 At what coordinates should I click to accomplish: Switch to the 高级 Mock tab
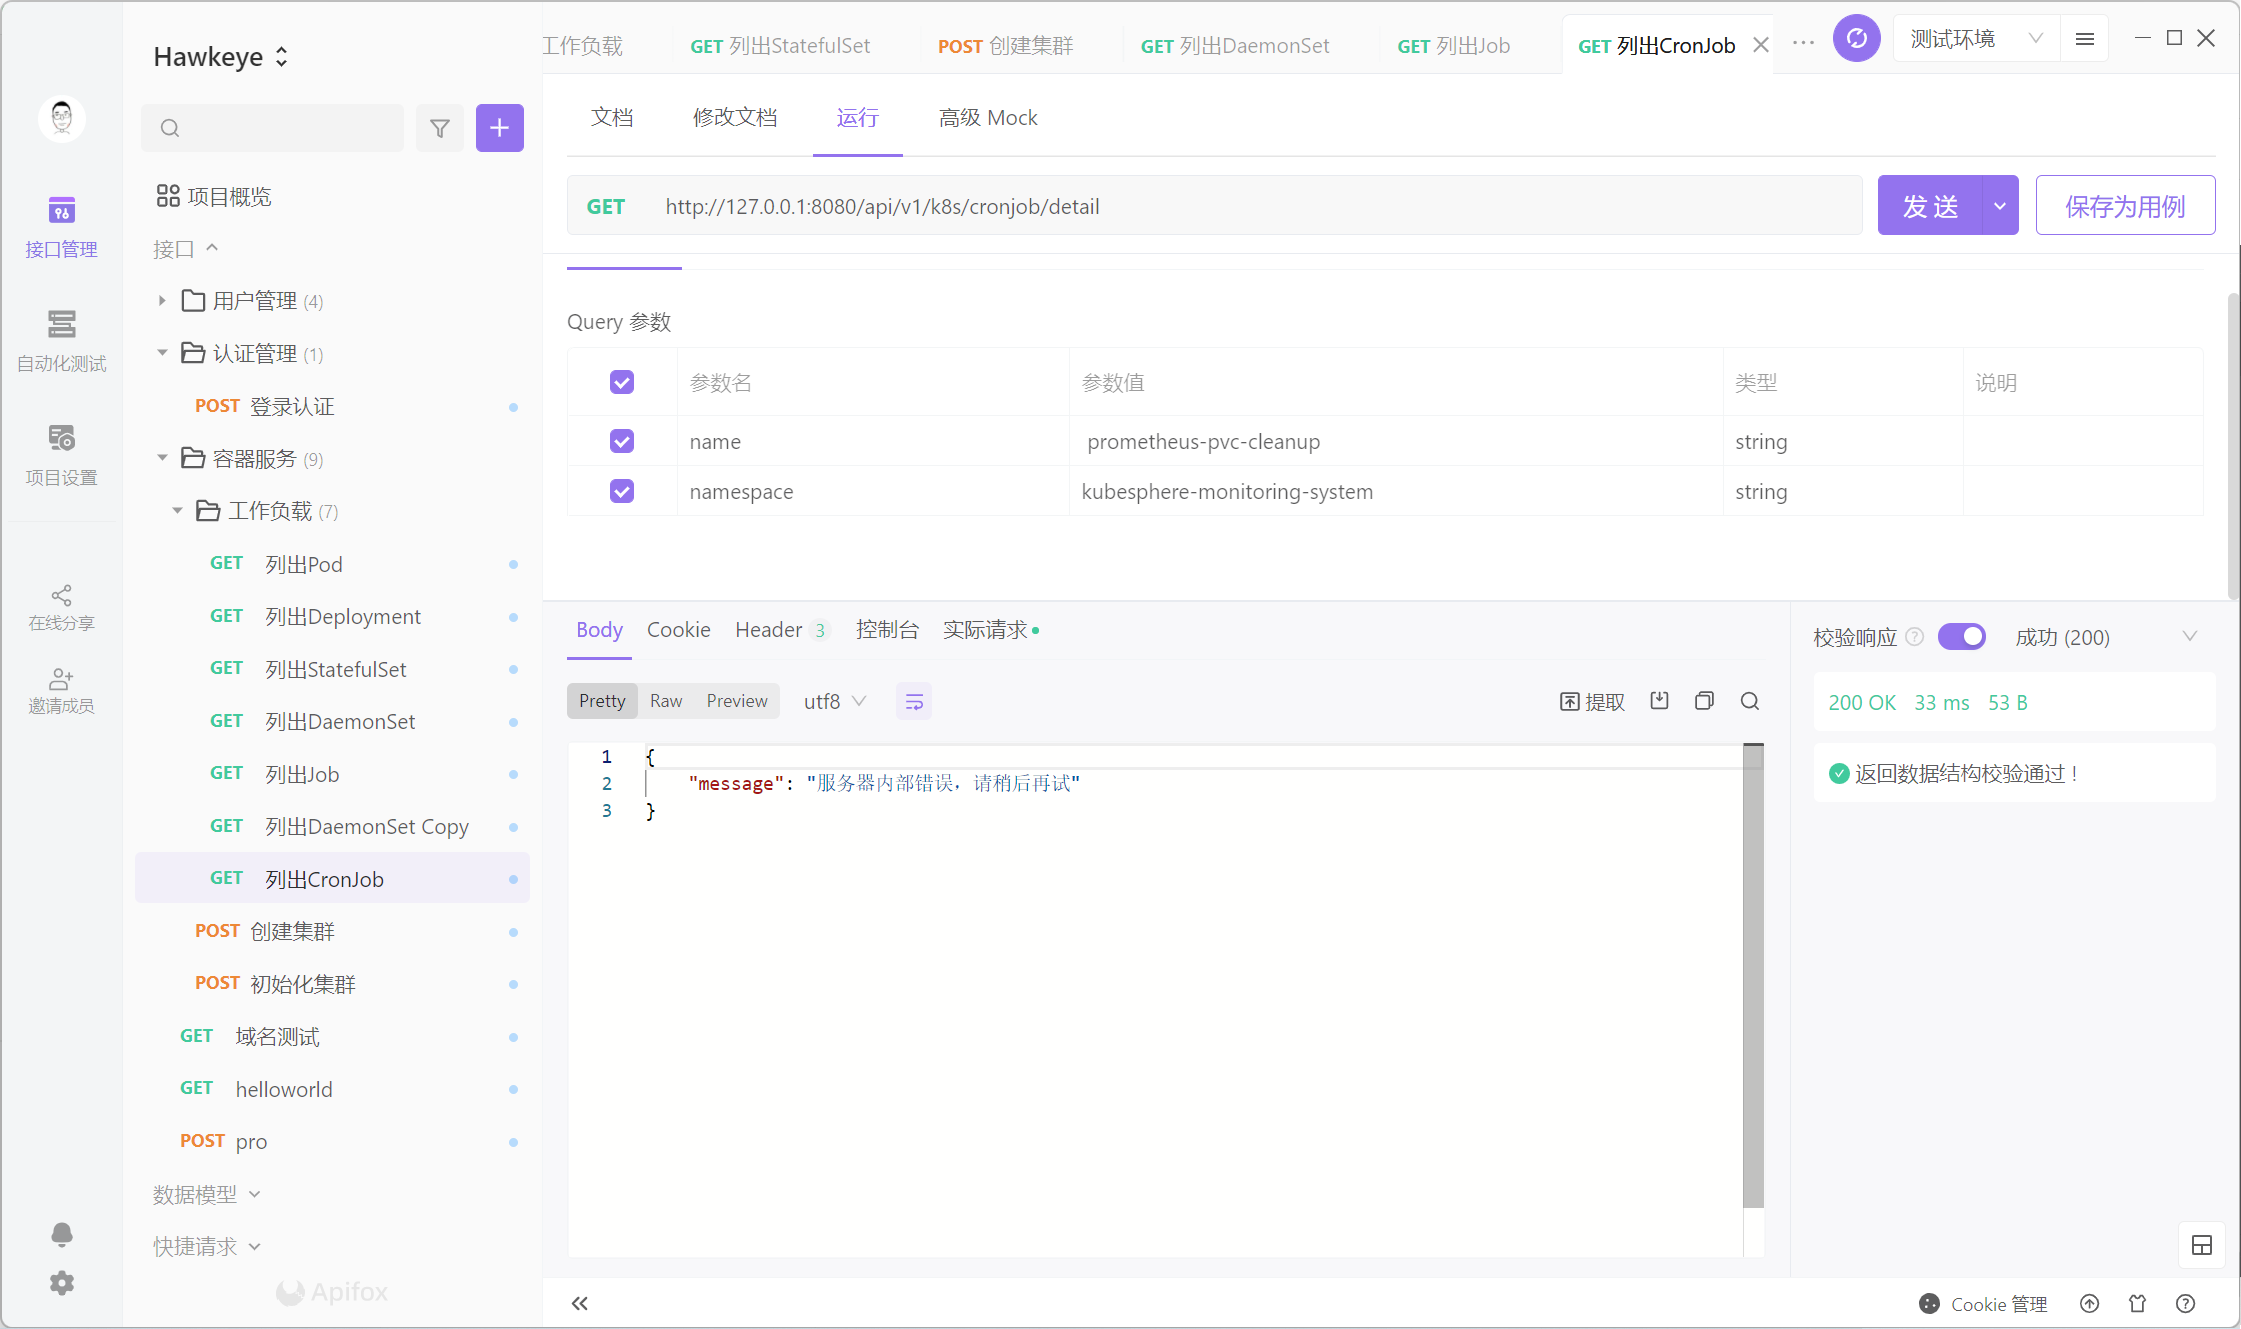[x=988, y=118]
